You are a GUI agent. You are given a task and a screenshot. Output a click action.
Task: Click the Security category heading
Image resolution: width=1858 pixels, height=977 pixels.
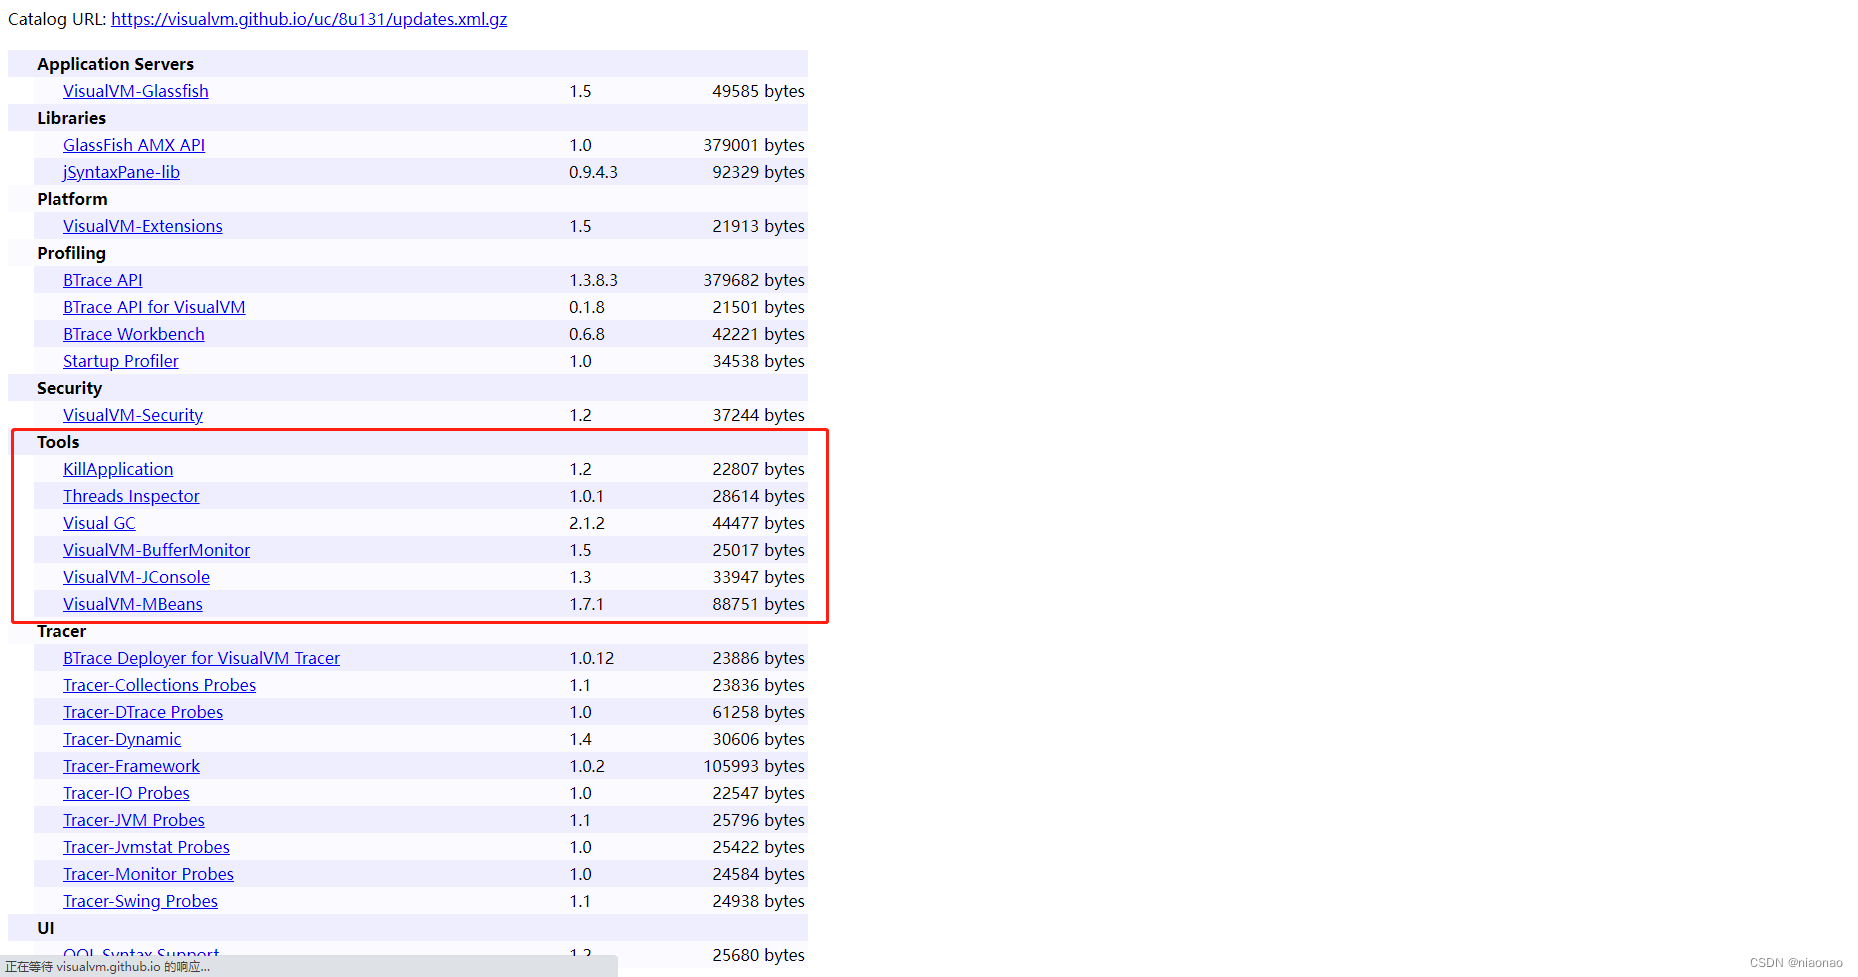(70, 388)
